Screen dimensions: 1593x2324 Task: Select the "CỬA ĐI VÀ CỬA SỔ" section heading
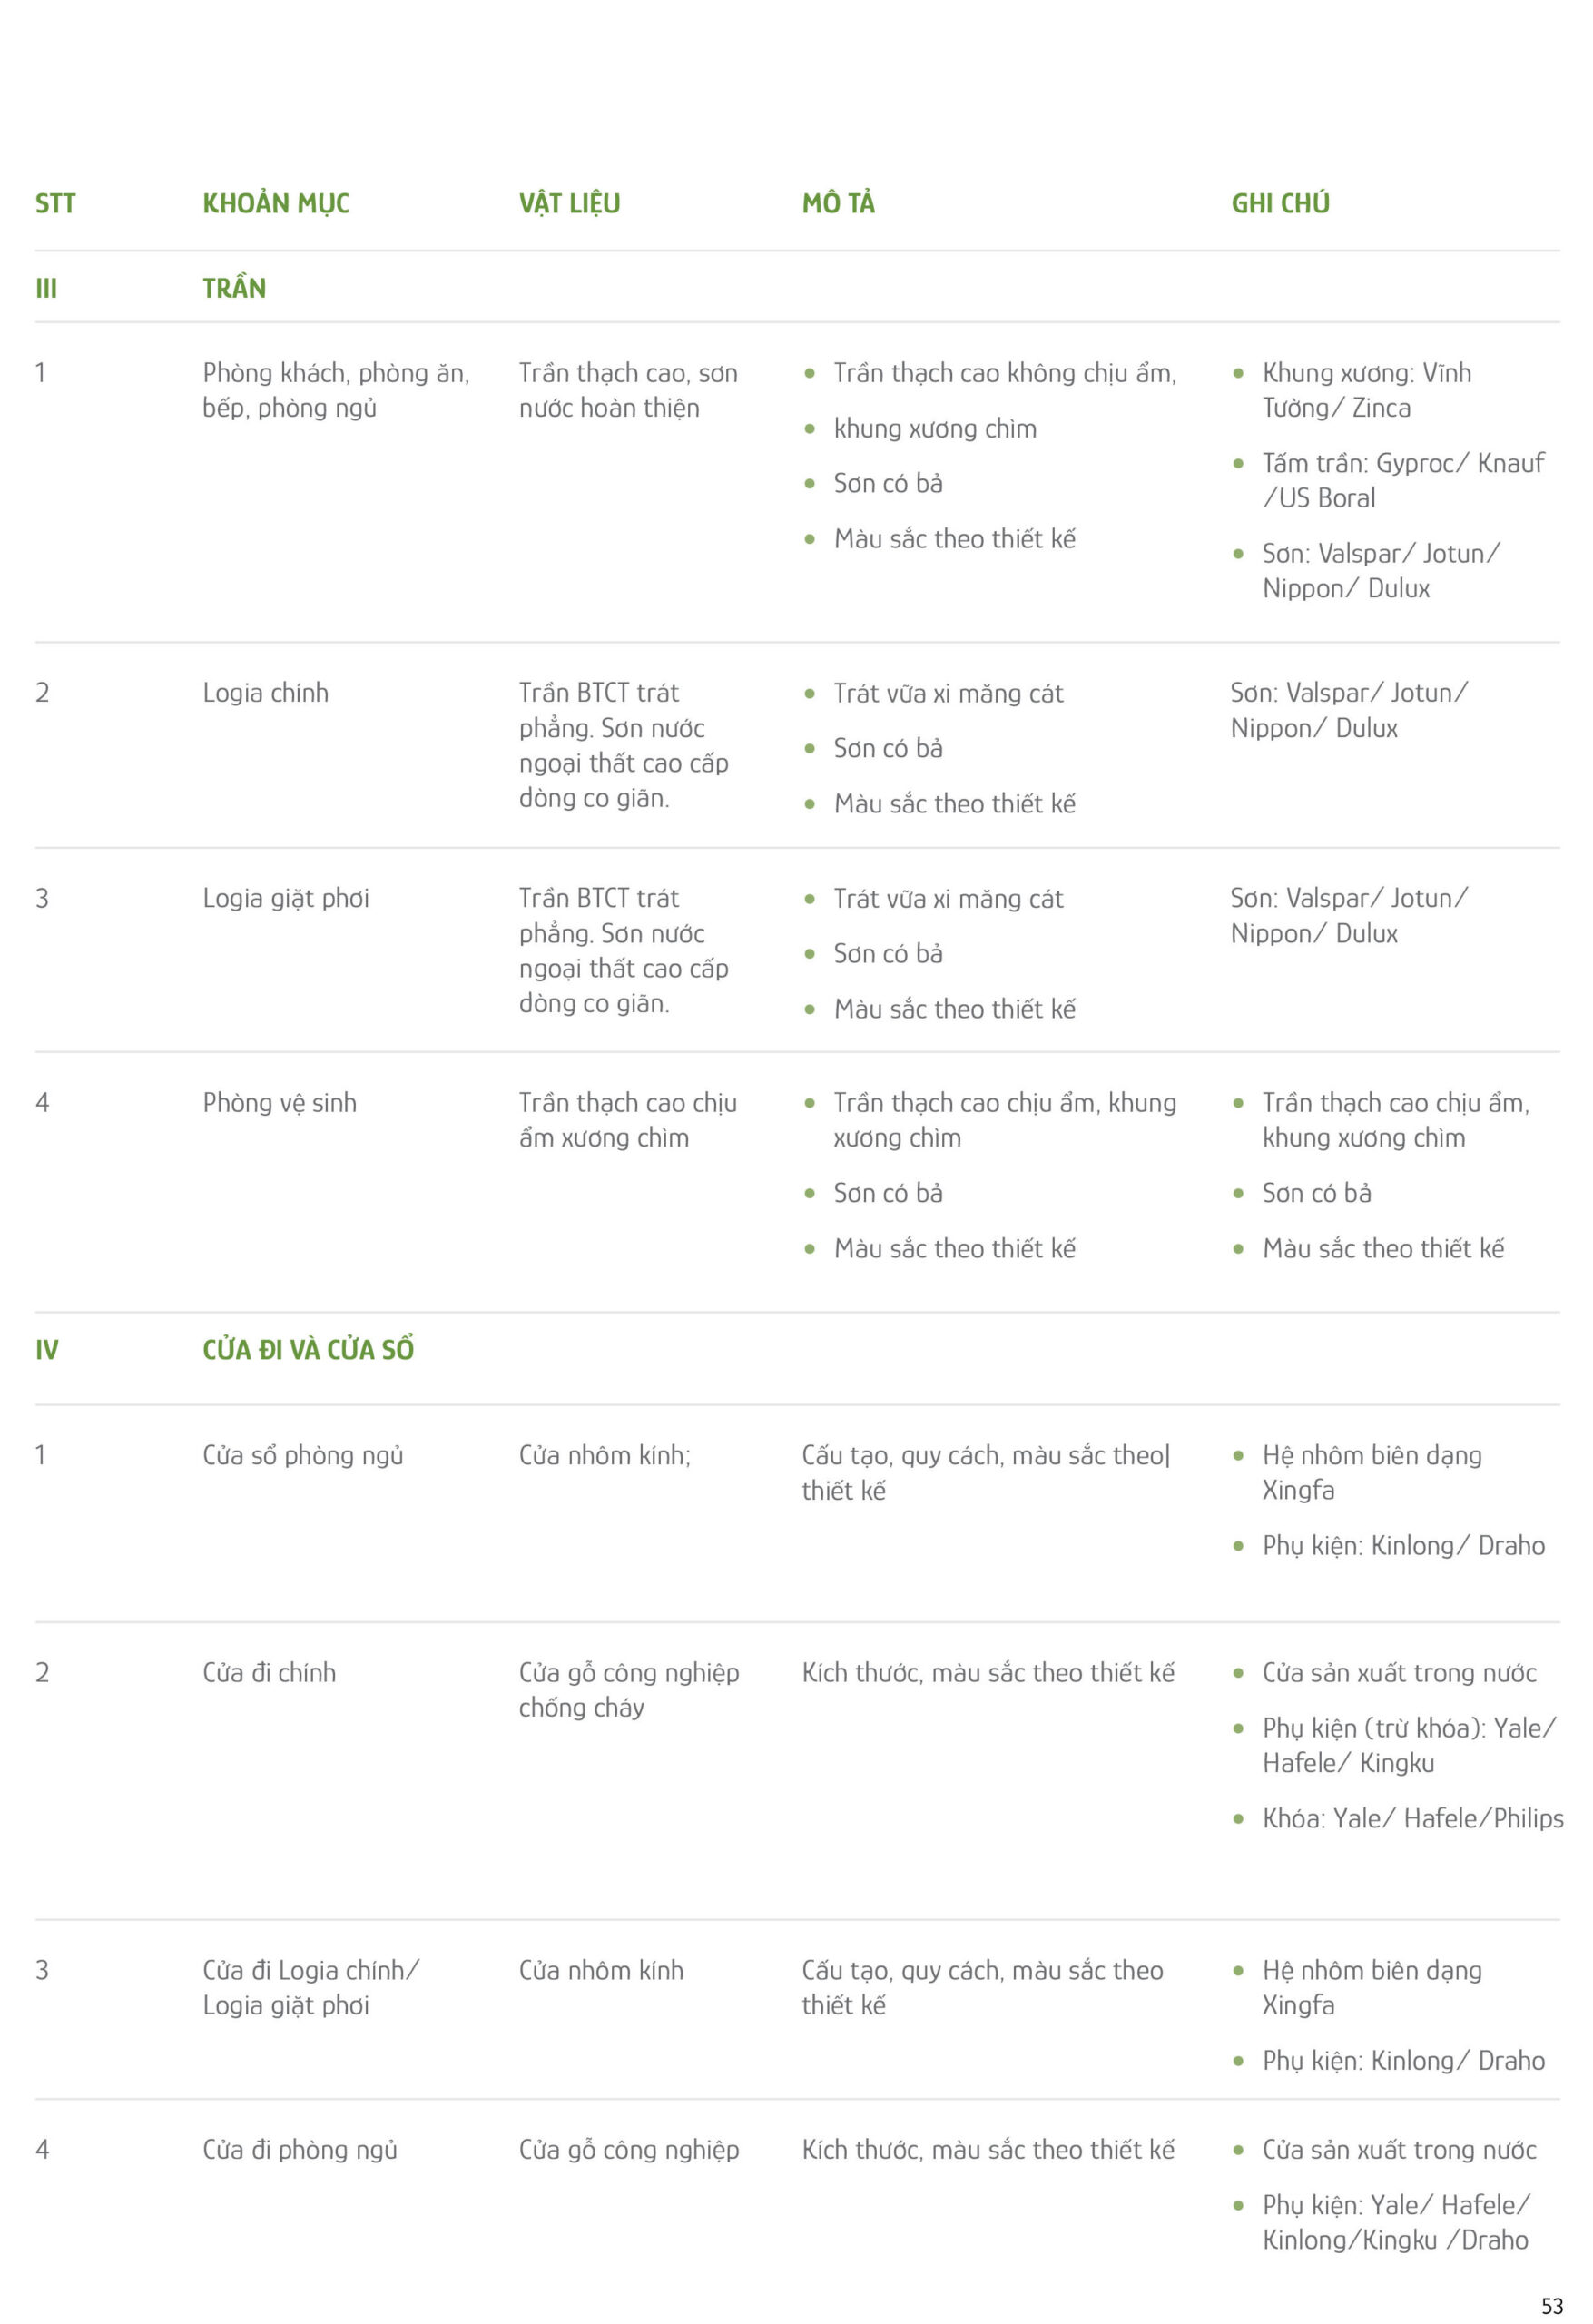308,1350
